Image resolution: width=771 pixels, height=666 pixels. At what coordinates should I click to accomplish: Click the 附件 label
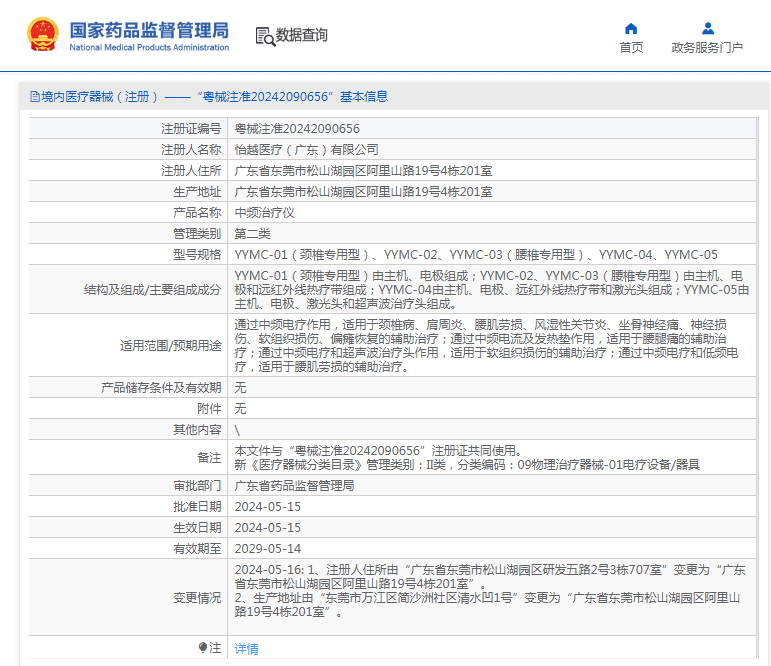point(209,409)
